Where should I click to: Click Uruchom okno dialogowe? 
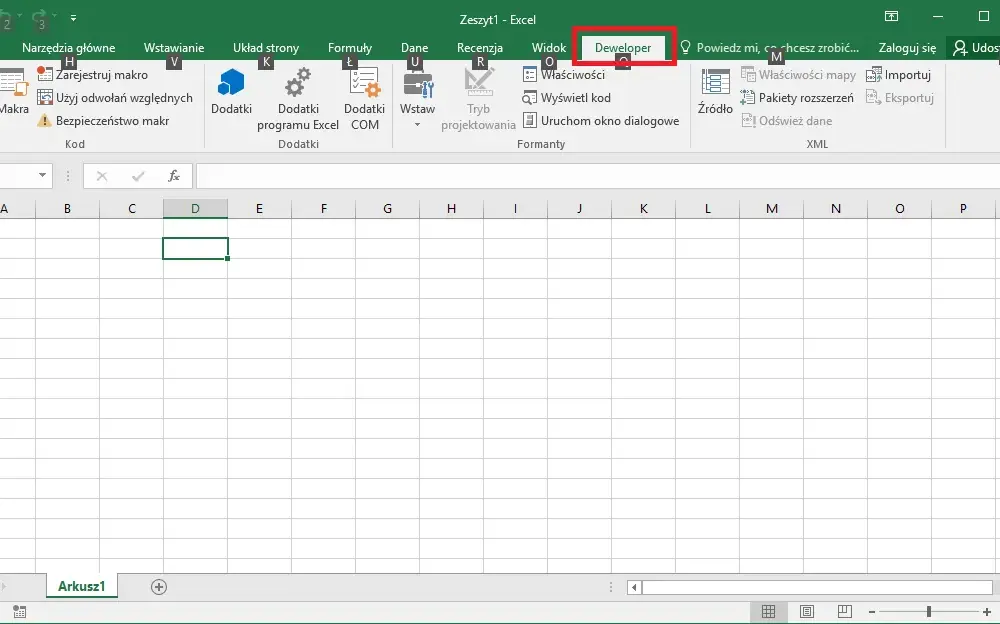[x=601, y=121]
